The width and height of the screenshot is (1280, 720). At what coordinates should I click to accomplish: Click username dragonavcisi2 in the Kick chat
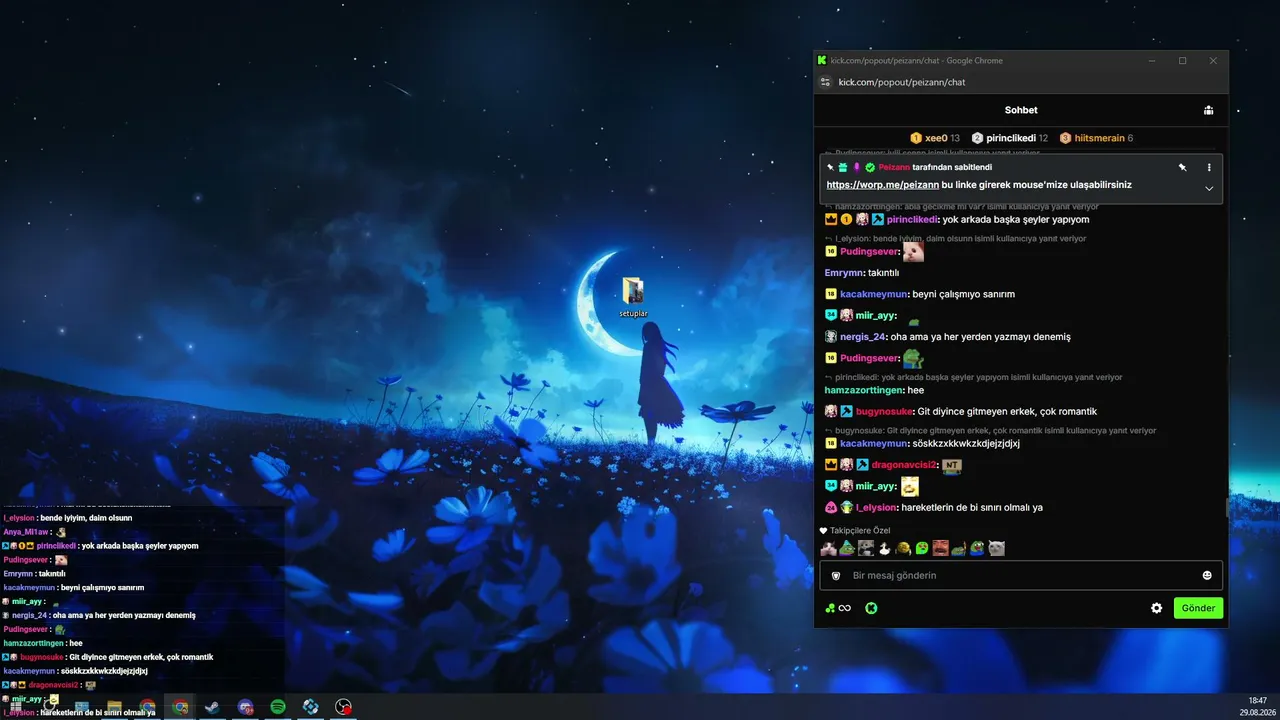point(904,465)
